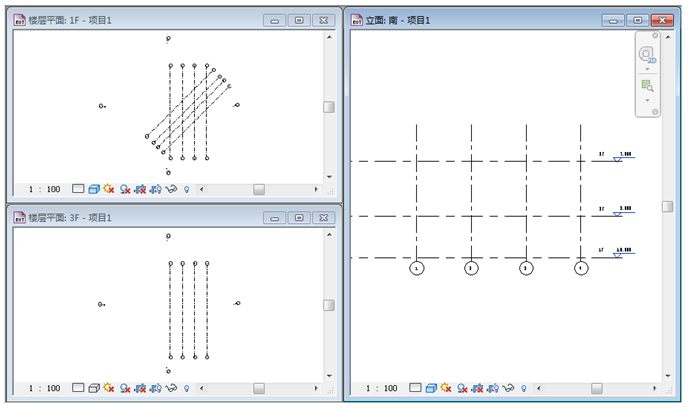Image resolution: width=688 pixels, height=408 pixels.
Task: Open Temporary Hide/Isolate glasses in 3F view
Action: click(x=171, y=387)
